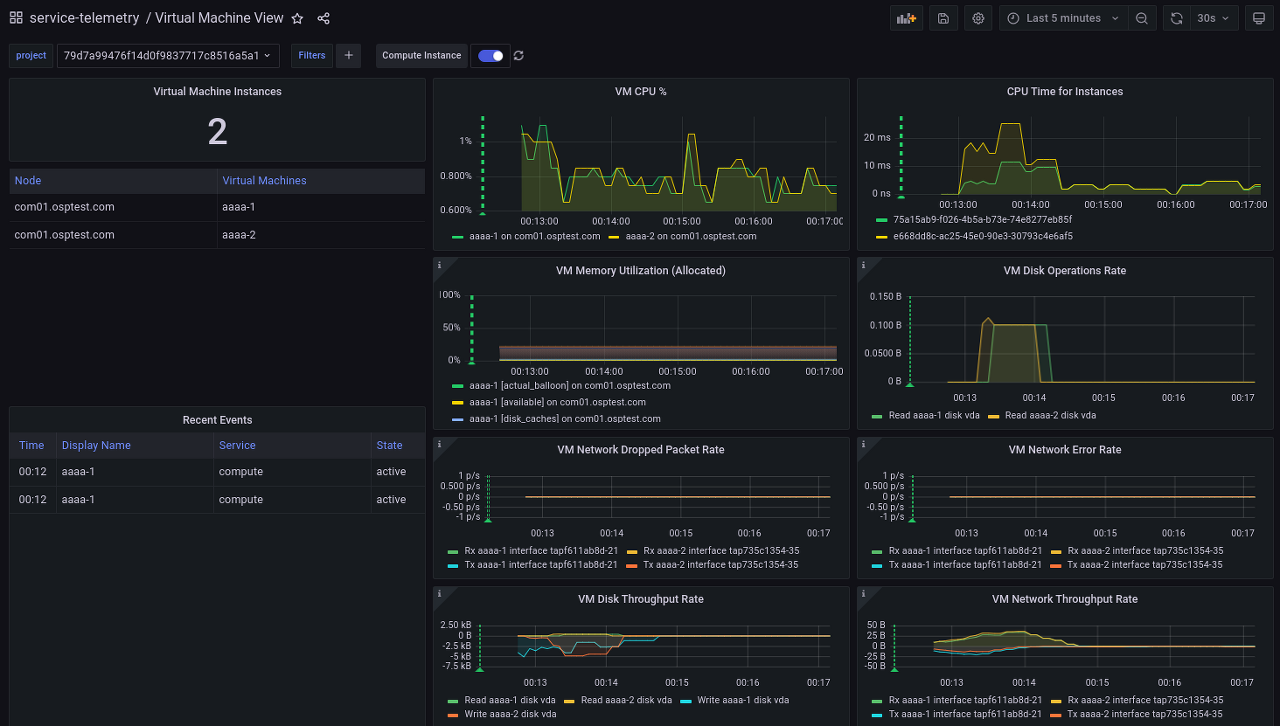The image size is (1280, 726).
Task: Open CPU Time for Instances panel menu
Action: point(1065,91)
